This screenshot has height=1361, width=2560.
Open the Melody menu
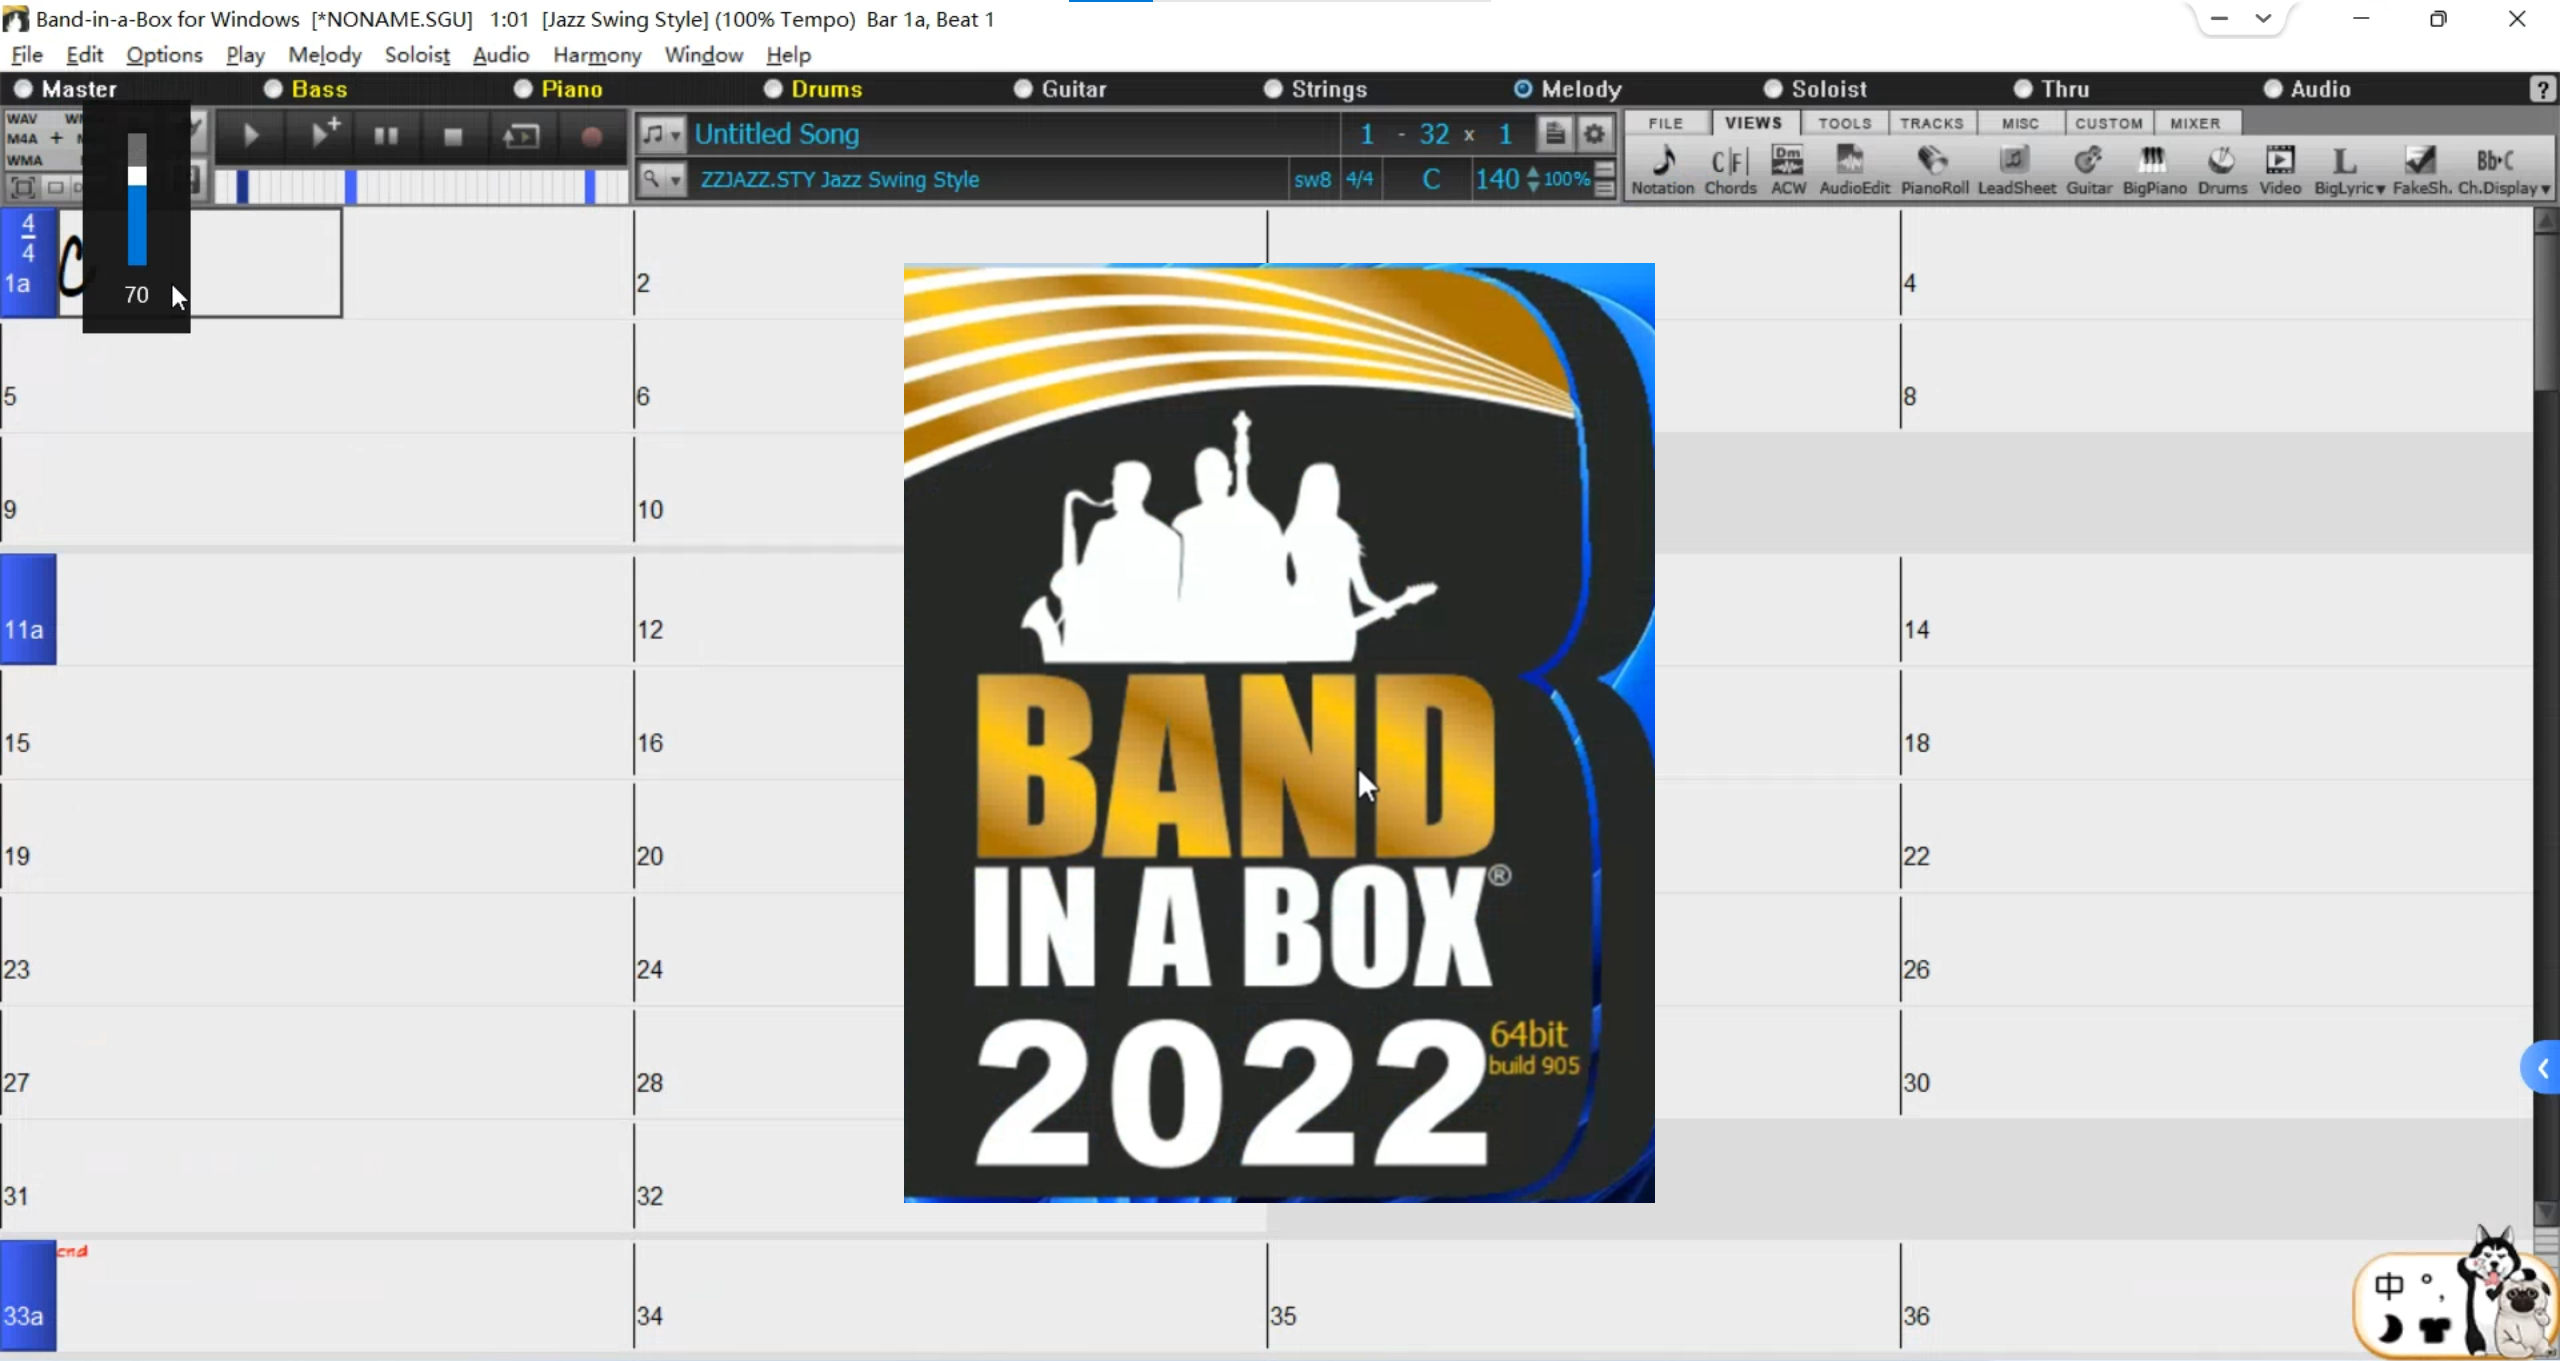click(x=324, y=55)
